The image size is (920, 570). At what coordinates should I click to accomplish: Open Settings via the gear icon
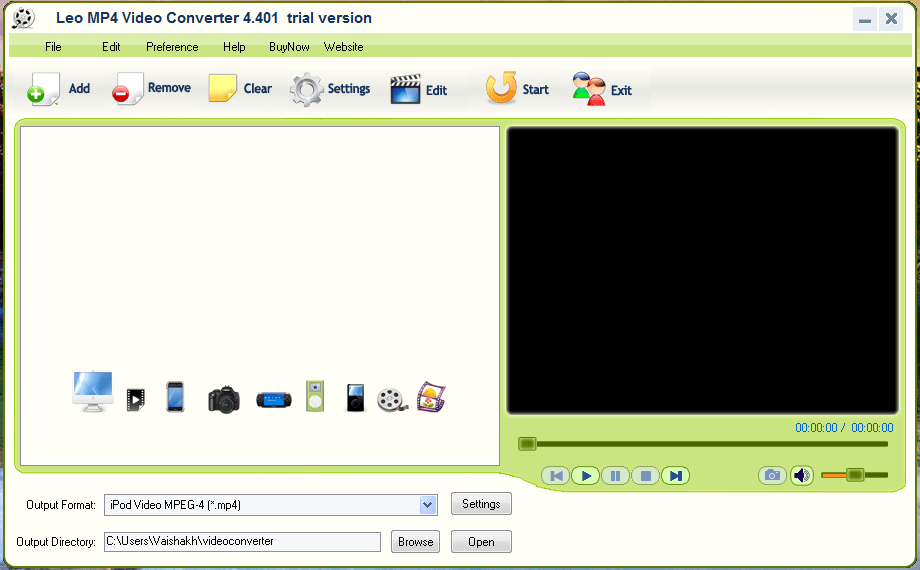pyautogui.click(x=306, y=90)
